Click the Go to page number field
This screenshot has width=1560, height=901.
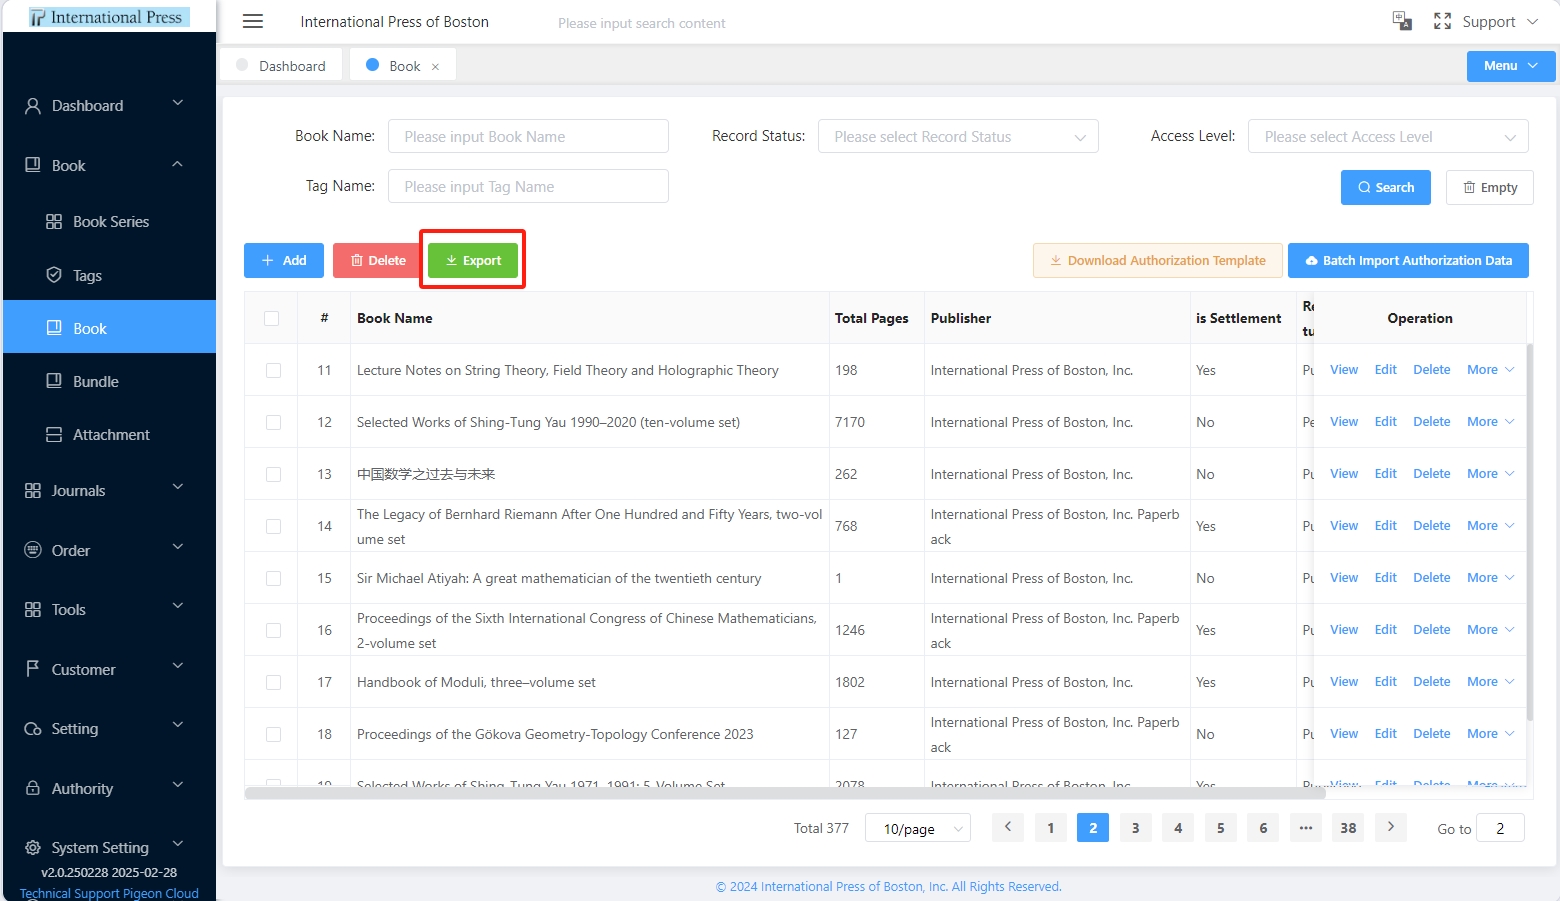pyautogui.click(x=1500, y=828)
